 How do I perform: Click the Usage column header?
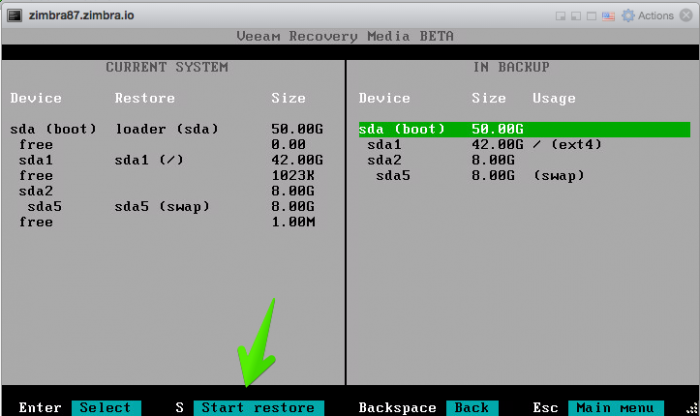tap(554, 99)
